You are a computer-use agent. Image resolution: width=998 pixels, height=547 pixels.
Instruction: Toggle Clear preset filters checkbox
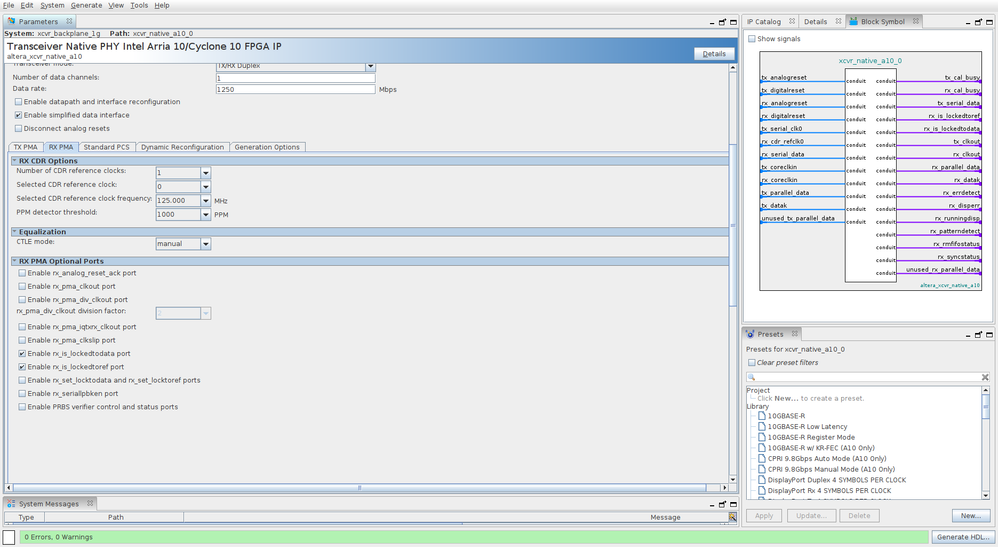pos(752,362)
